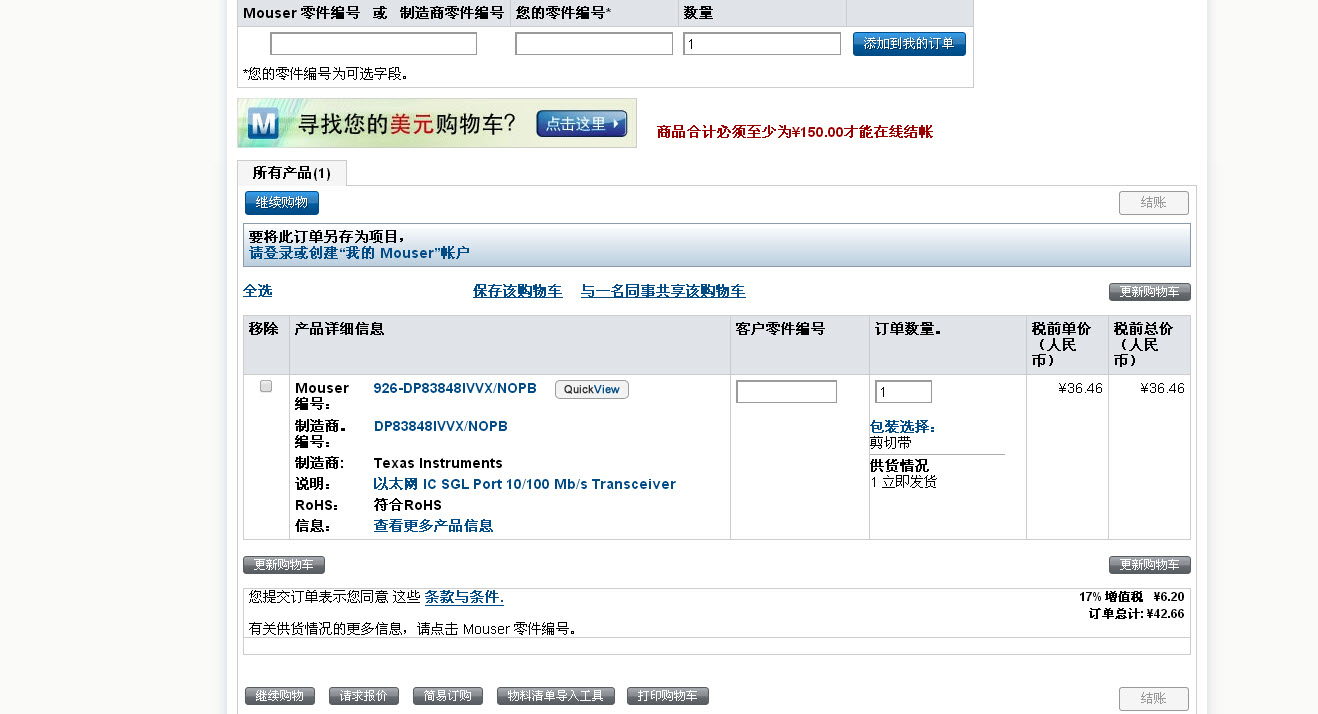Click the ¥6.20 VAT amount
This screenshot has height=714, width=1318.
pos(1169,597)
